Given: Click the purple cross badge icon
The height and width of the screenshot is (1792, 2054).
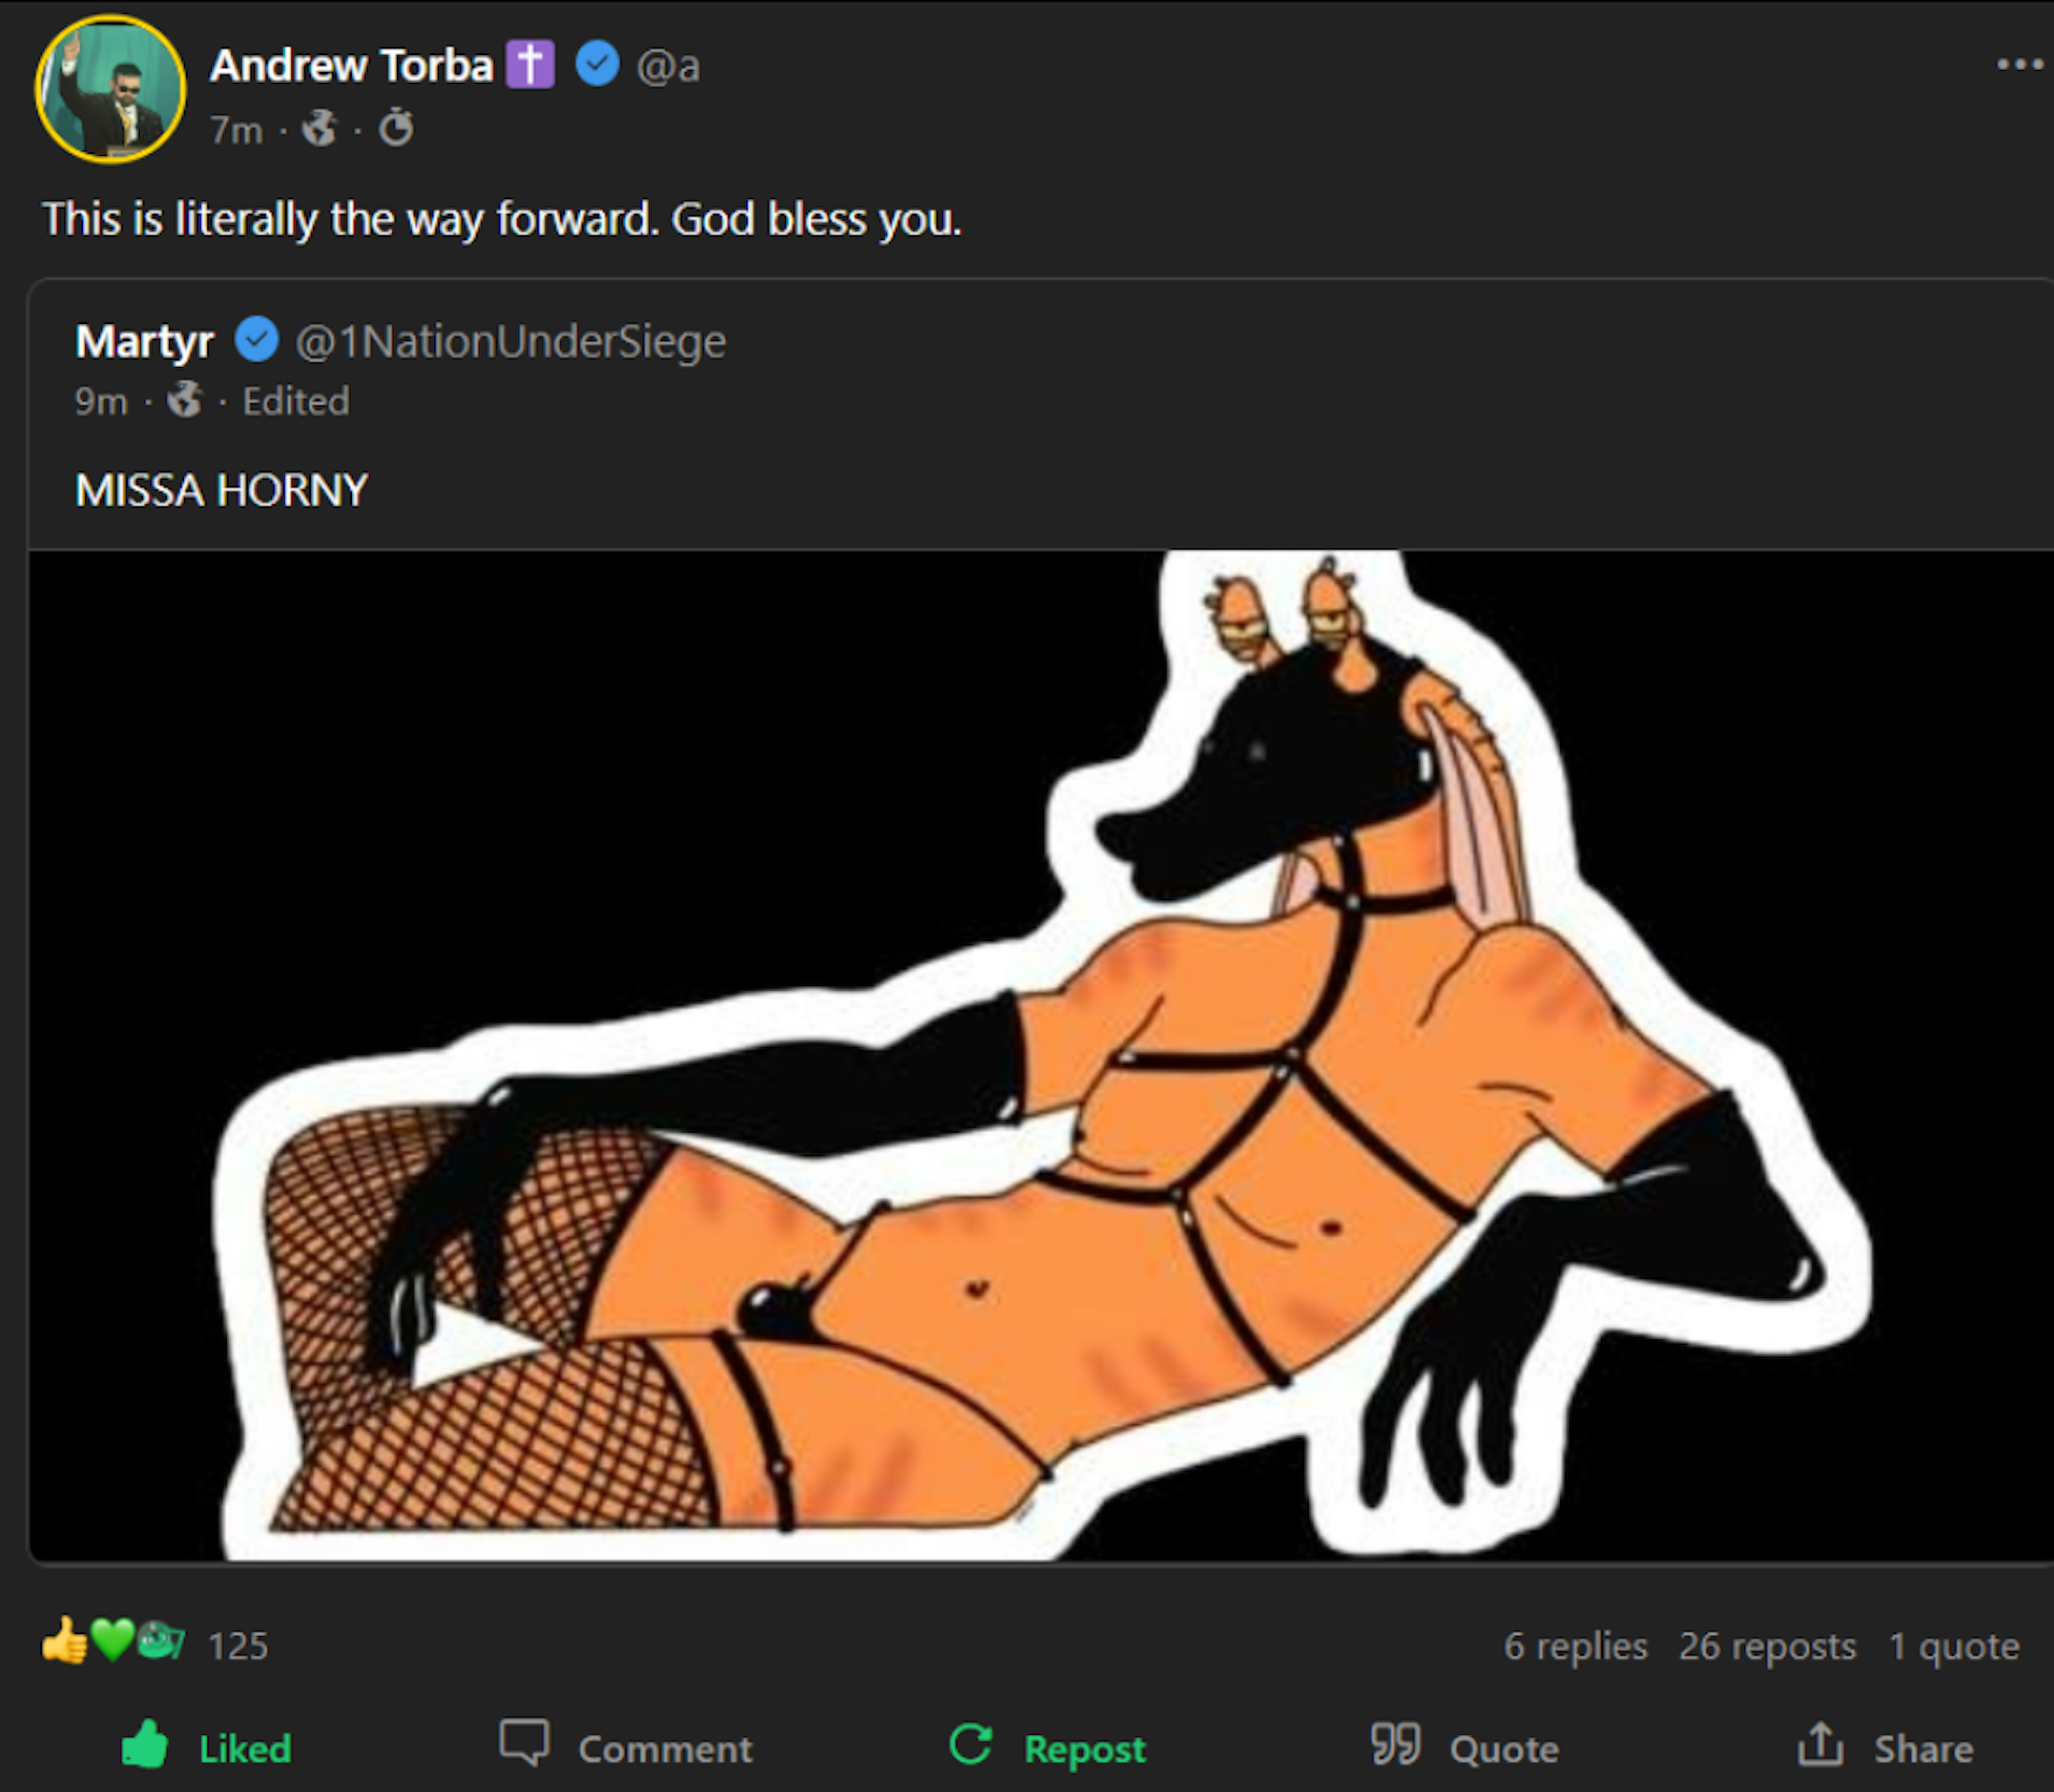Looking at the screenshot, I should (x=530, y=65).
